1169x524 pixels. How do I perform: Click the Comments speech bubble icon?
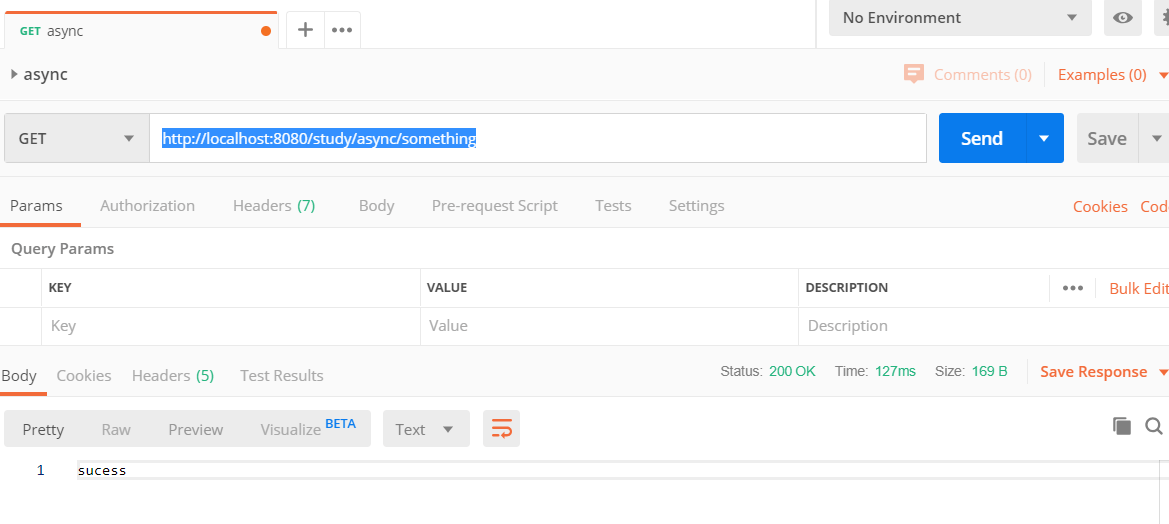click(x=913, y=74)
